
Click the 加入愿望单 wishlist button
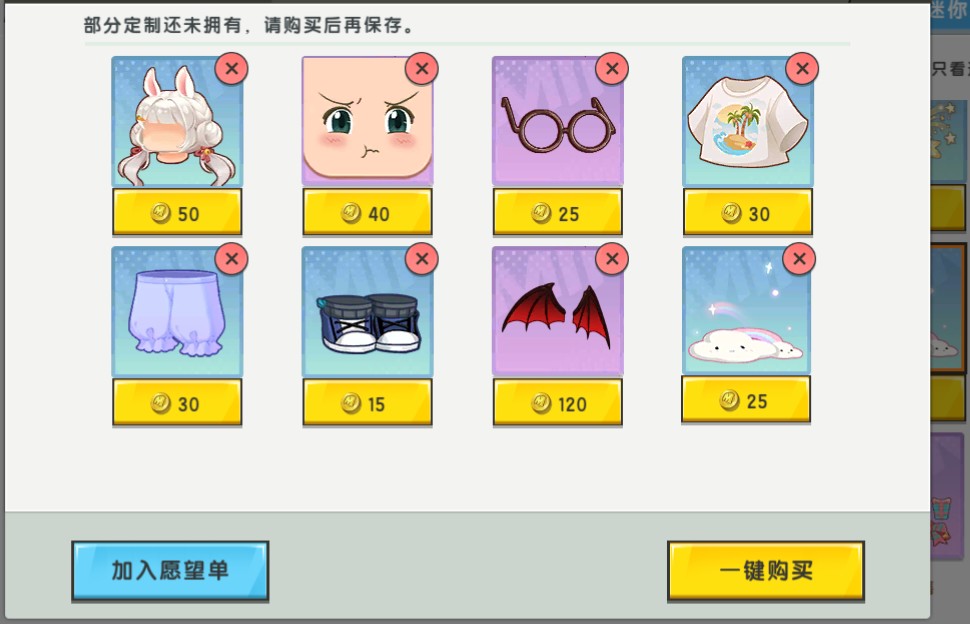click(170, 571)
